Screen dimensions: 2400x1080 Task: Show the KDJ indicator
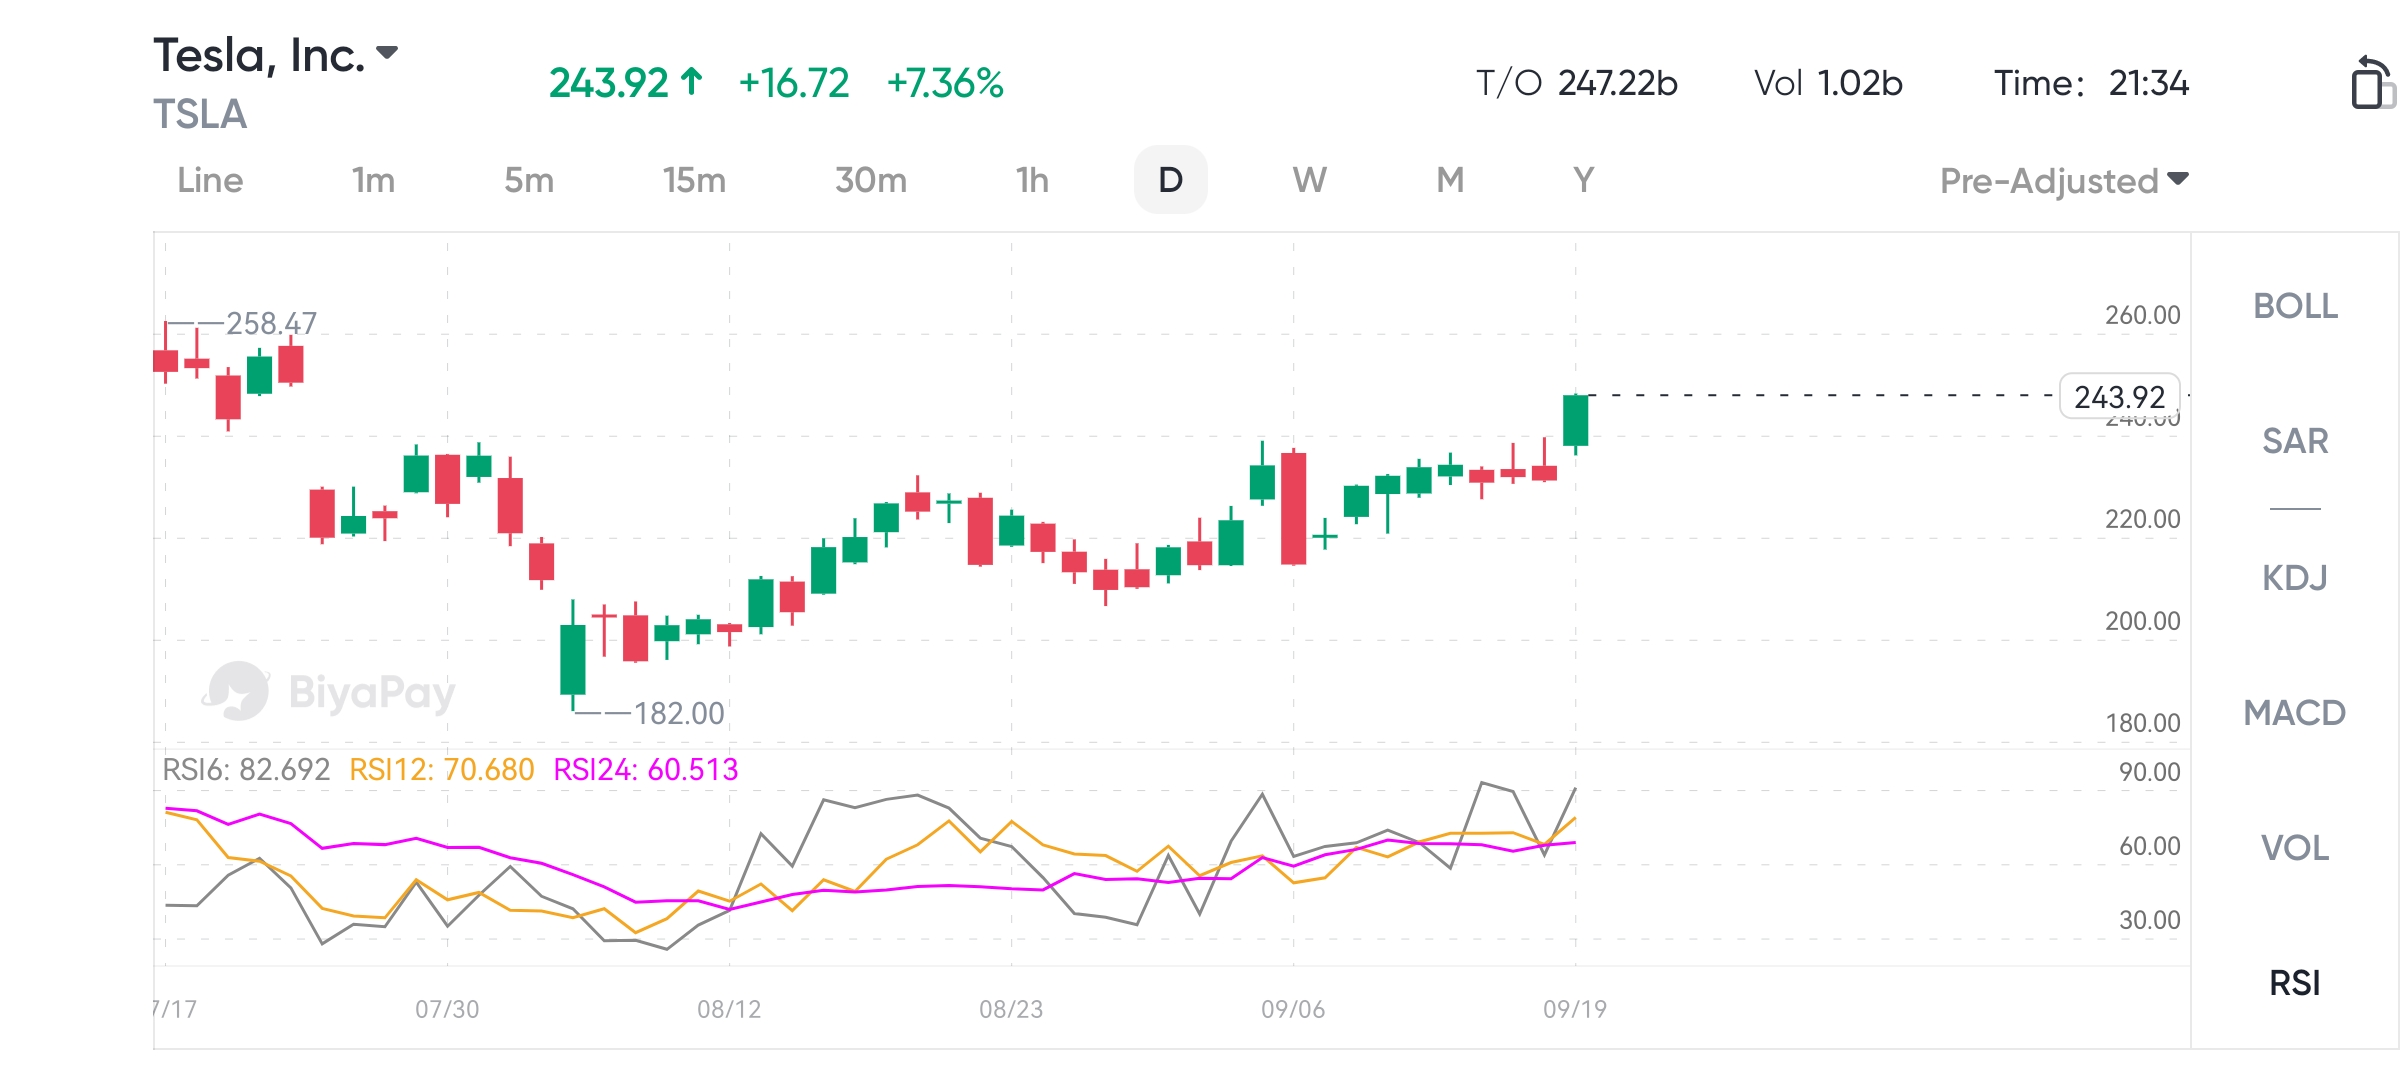[x=2295, y=577]
